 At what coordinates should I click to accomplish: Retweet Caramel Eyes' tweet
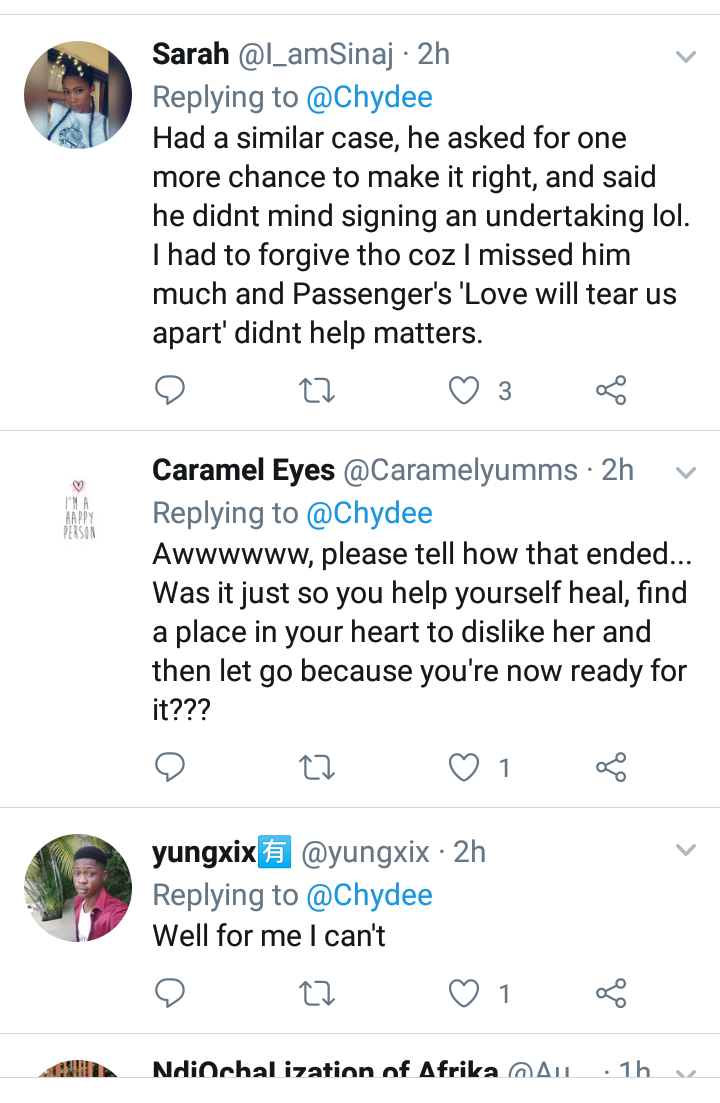click(317, 767)
